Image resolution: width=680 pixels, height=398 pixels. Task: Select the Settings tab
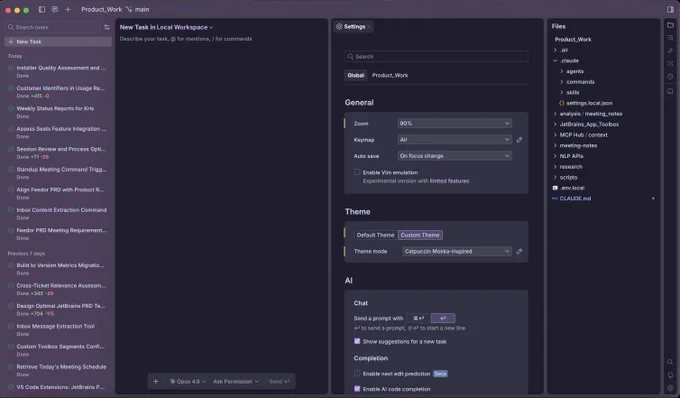[354, 27]
